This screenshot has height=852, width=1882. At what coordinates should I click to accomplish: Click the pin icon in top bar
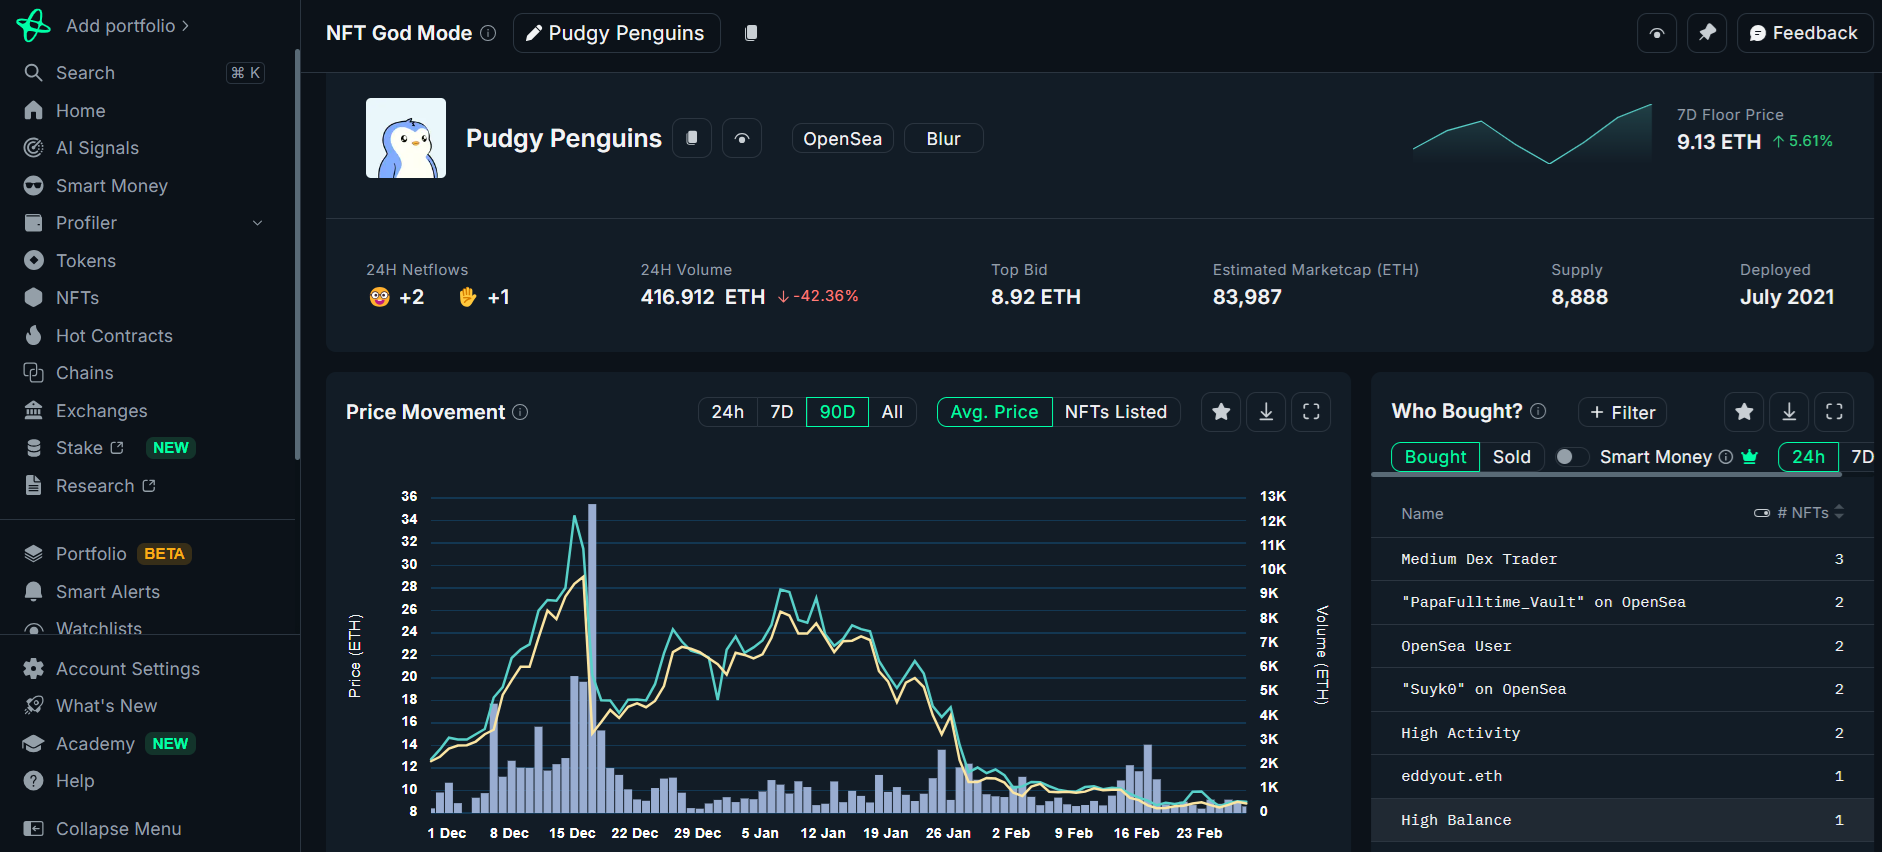pos(1707,33)
